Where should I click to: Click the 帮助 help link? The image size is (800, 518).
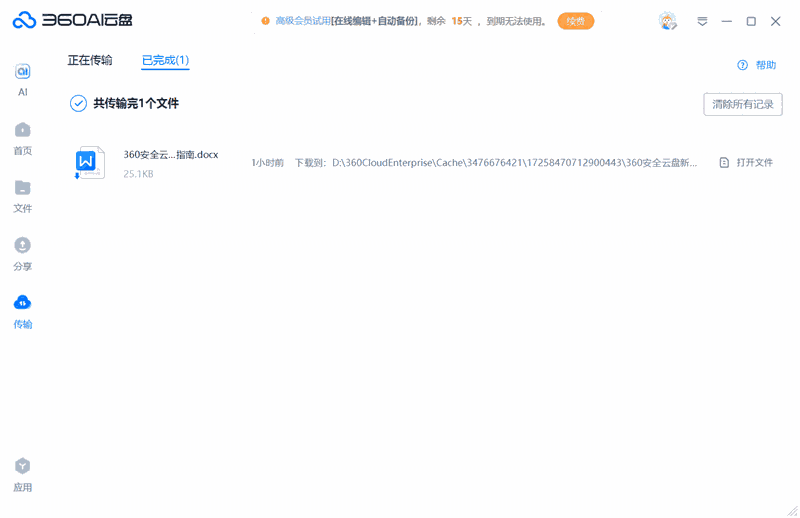tap(765, 65)
